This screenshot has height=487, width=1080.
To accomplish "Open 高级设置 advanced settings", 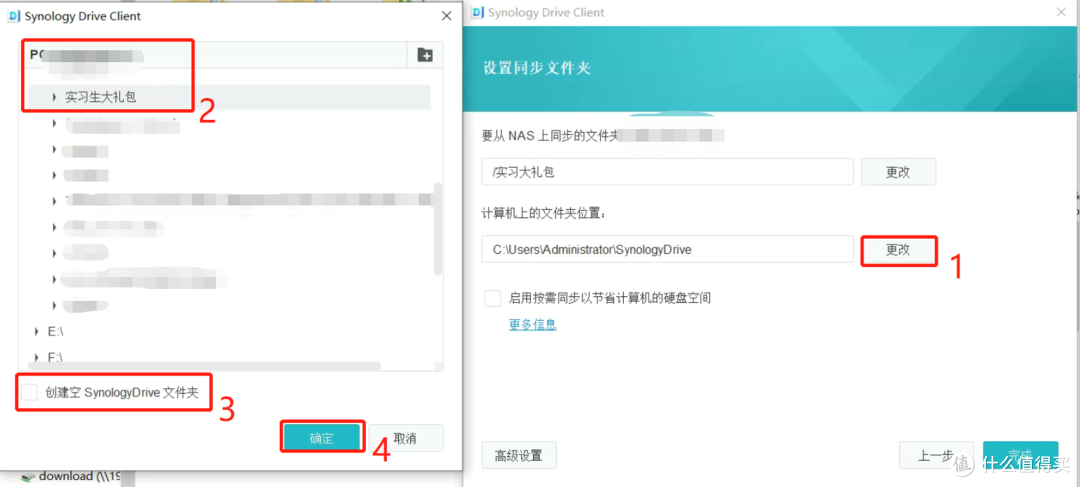I will [x=519, y=455].
